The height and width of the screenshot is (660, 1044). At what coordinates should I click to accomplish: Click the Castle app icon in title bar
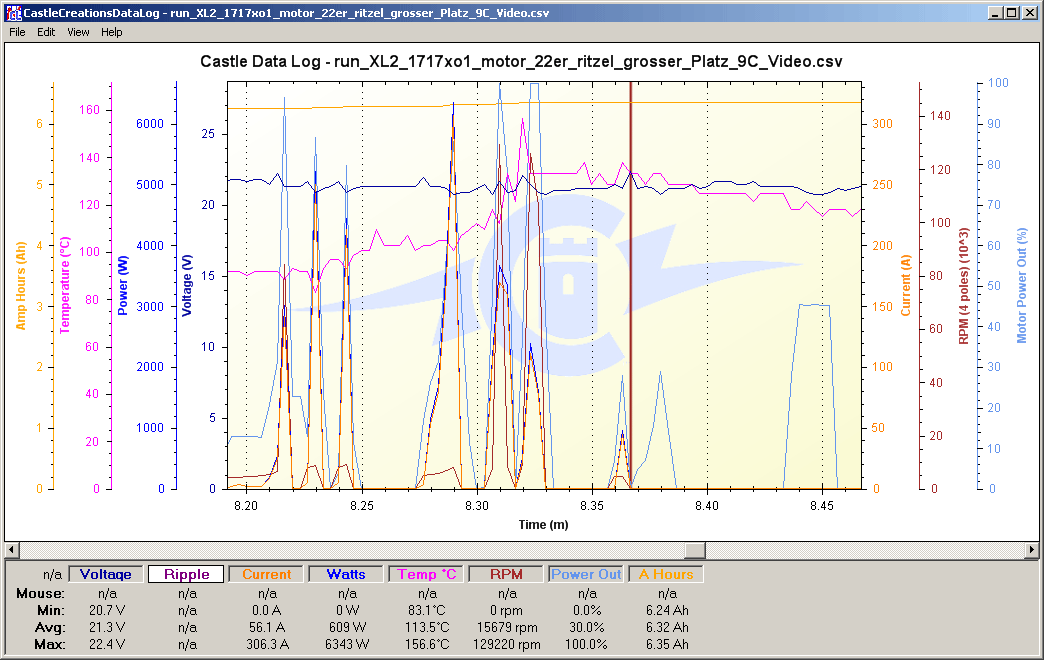coord(13,13)
